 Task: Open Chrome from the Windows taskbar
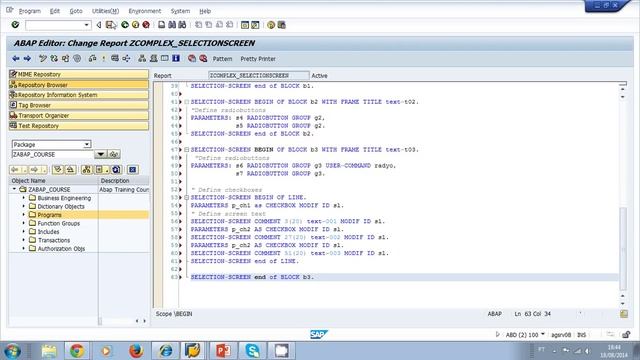pos(77,351)
